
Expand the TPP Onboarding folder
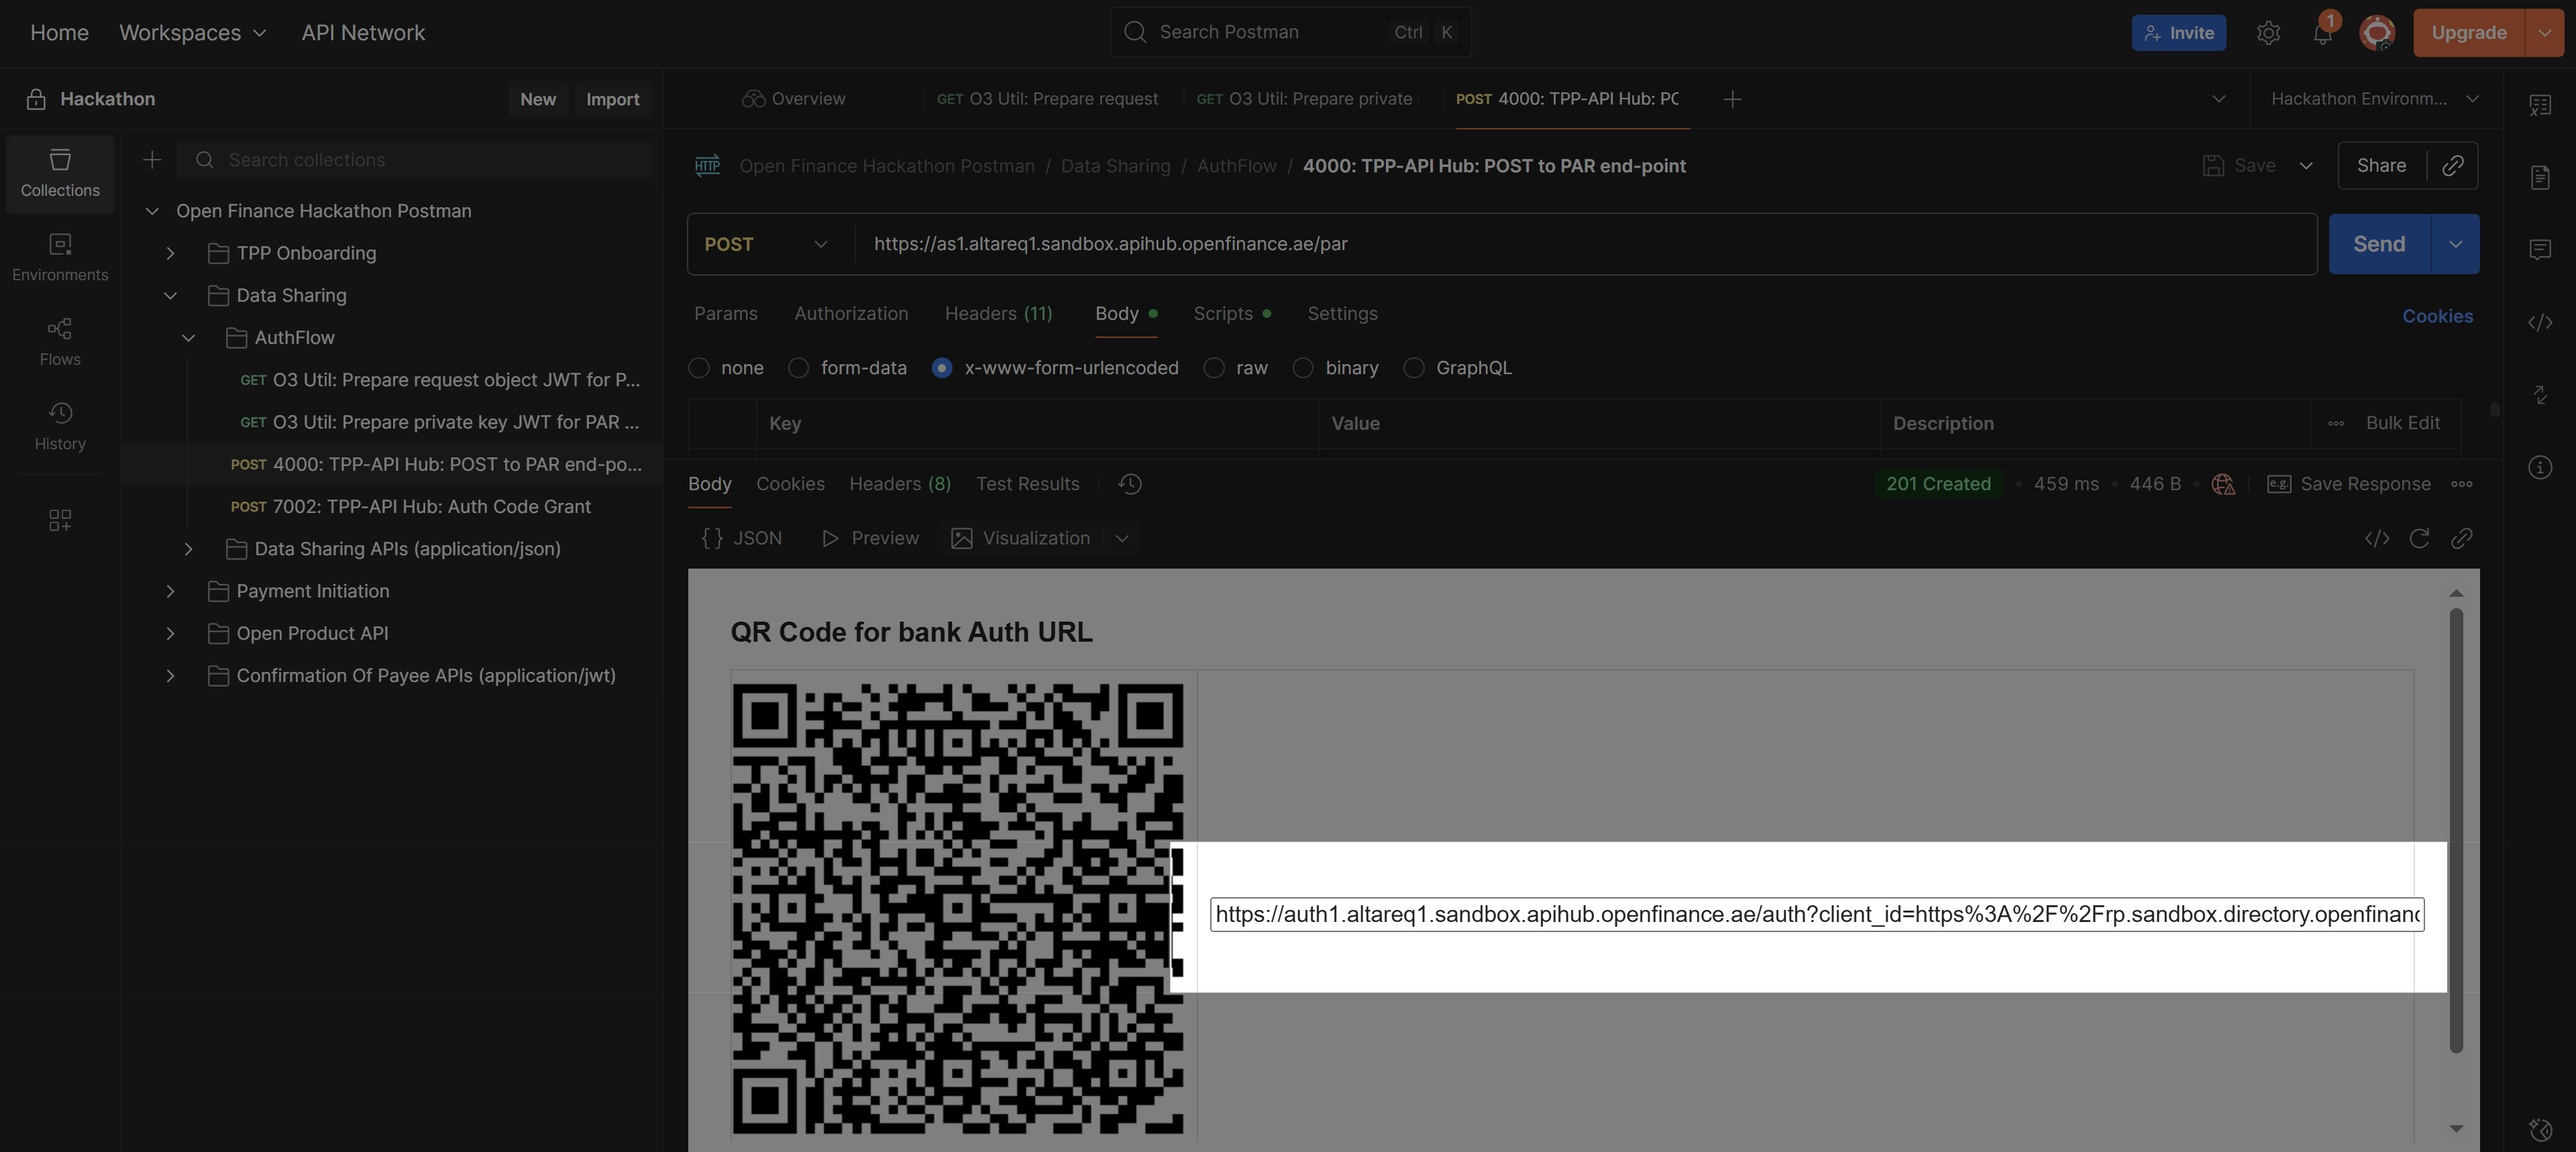[170, 253]
